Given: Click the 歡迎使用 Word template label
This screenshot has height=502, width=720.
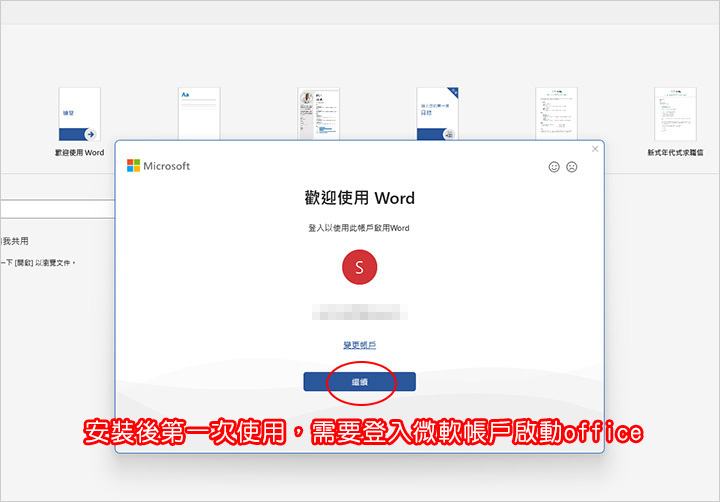Looking at the screenshot, I should (79, 152).
